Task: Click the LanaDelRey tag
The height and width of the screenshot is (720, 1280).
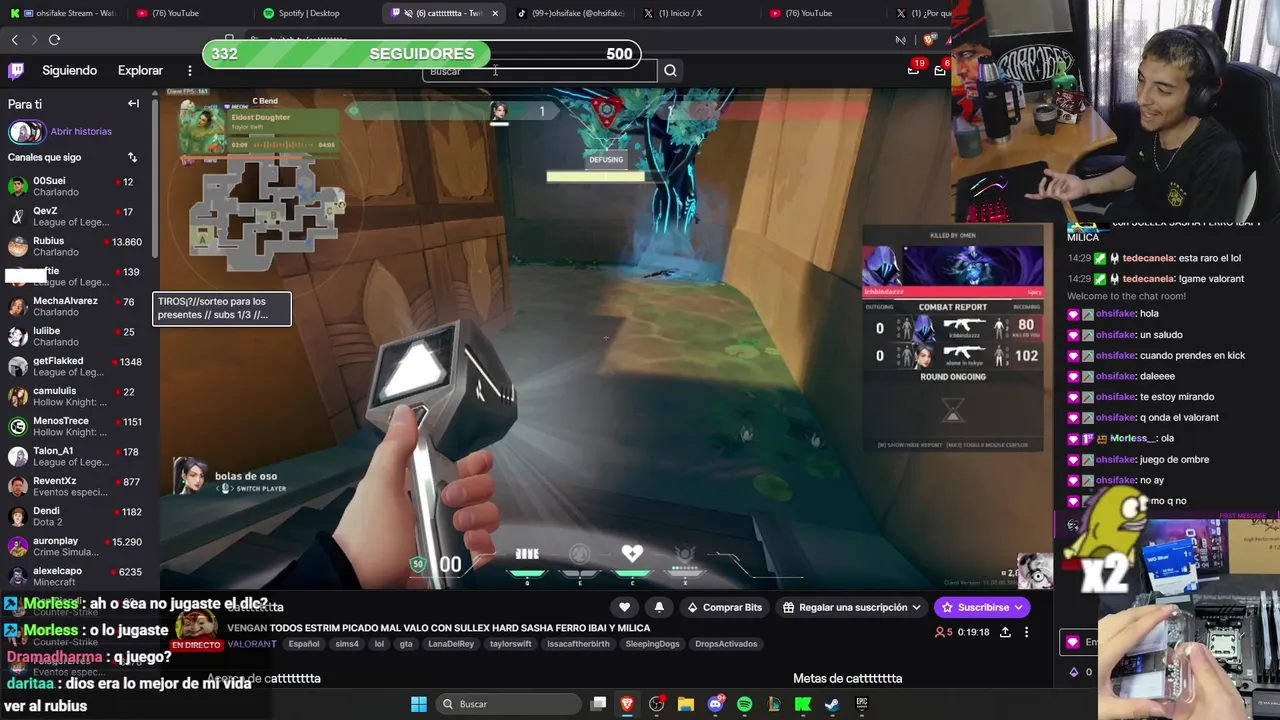Action: point(450,644)
